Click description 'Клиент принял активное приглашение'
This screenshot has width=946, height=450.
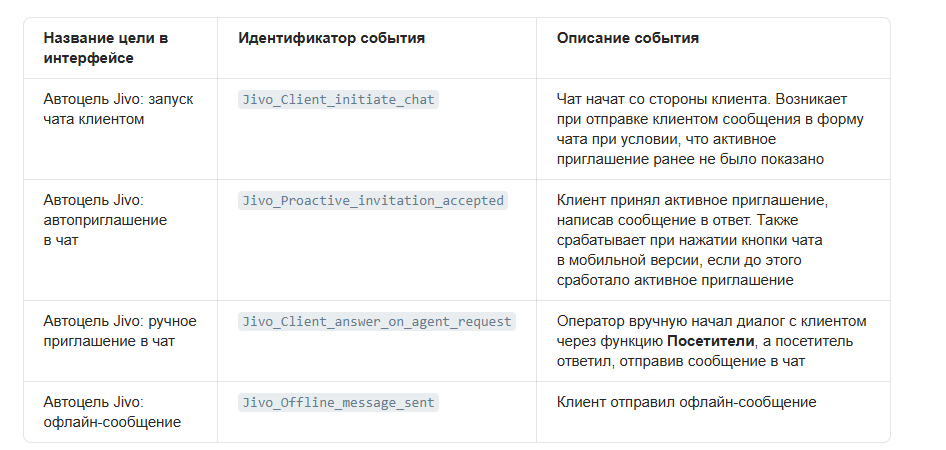coord(688,200)
